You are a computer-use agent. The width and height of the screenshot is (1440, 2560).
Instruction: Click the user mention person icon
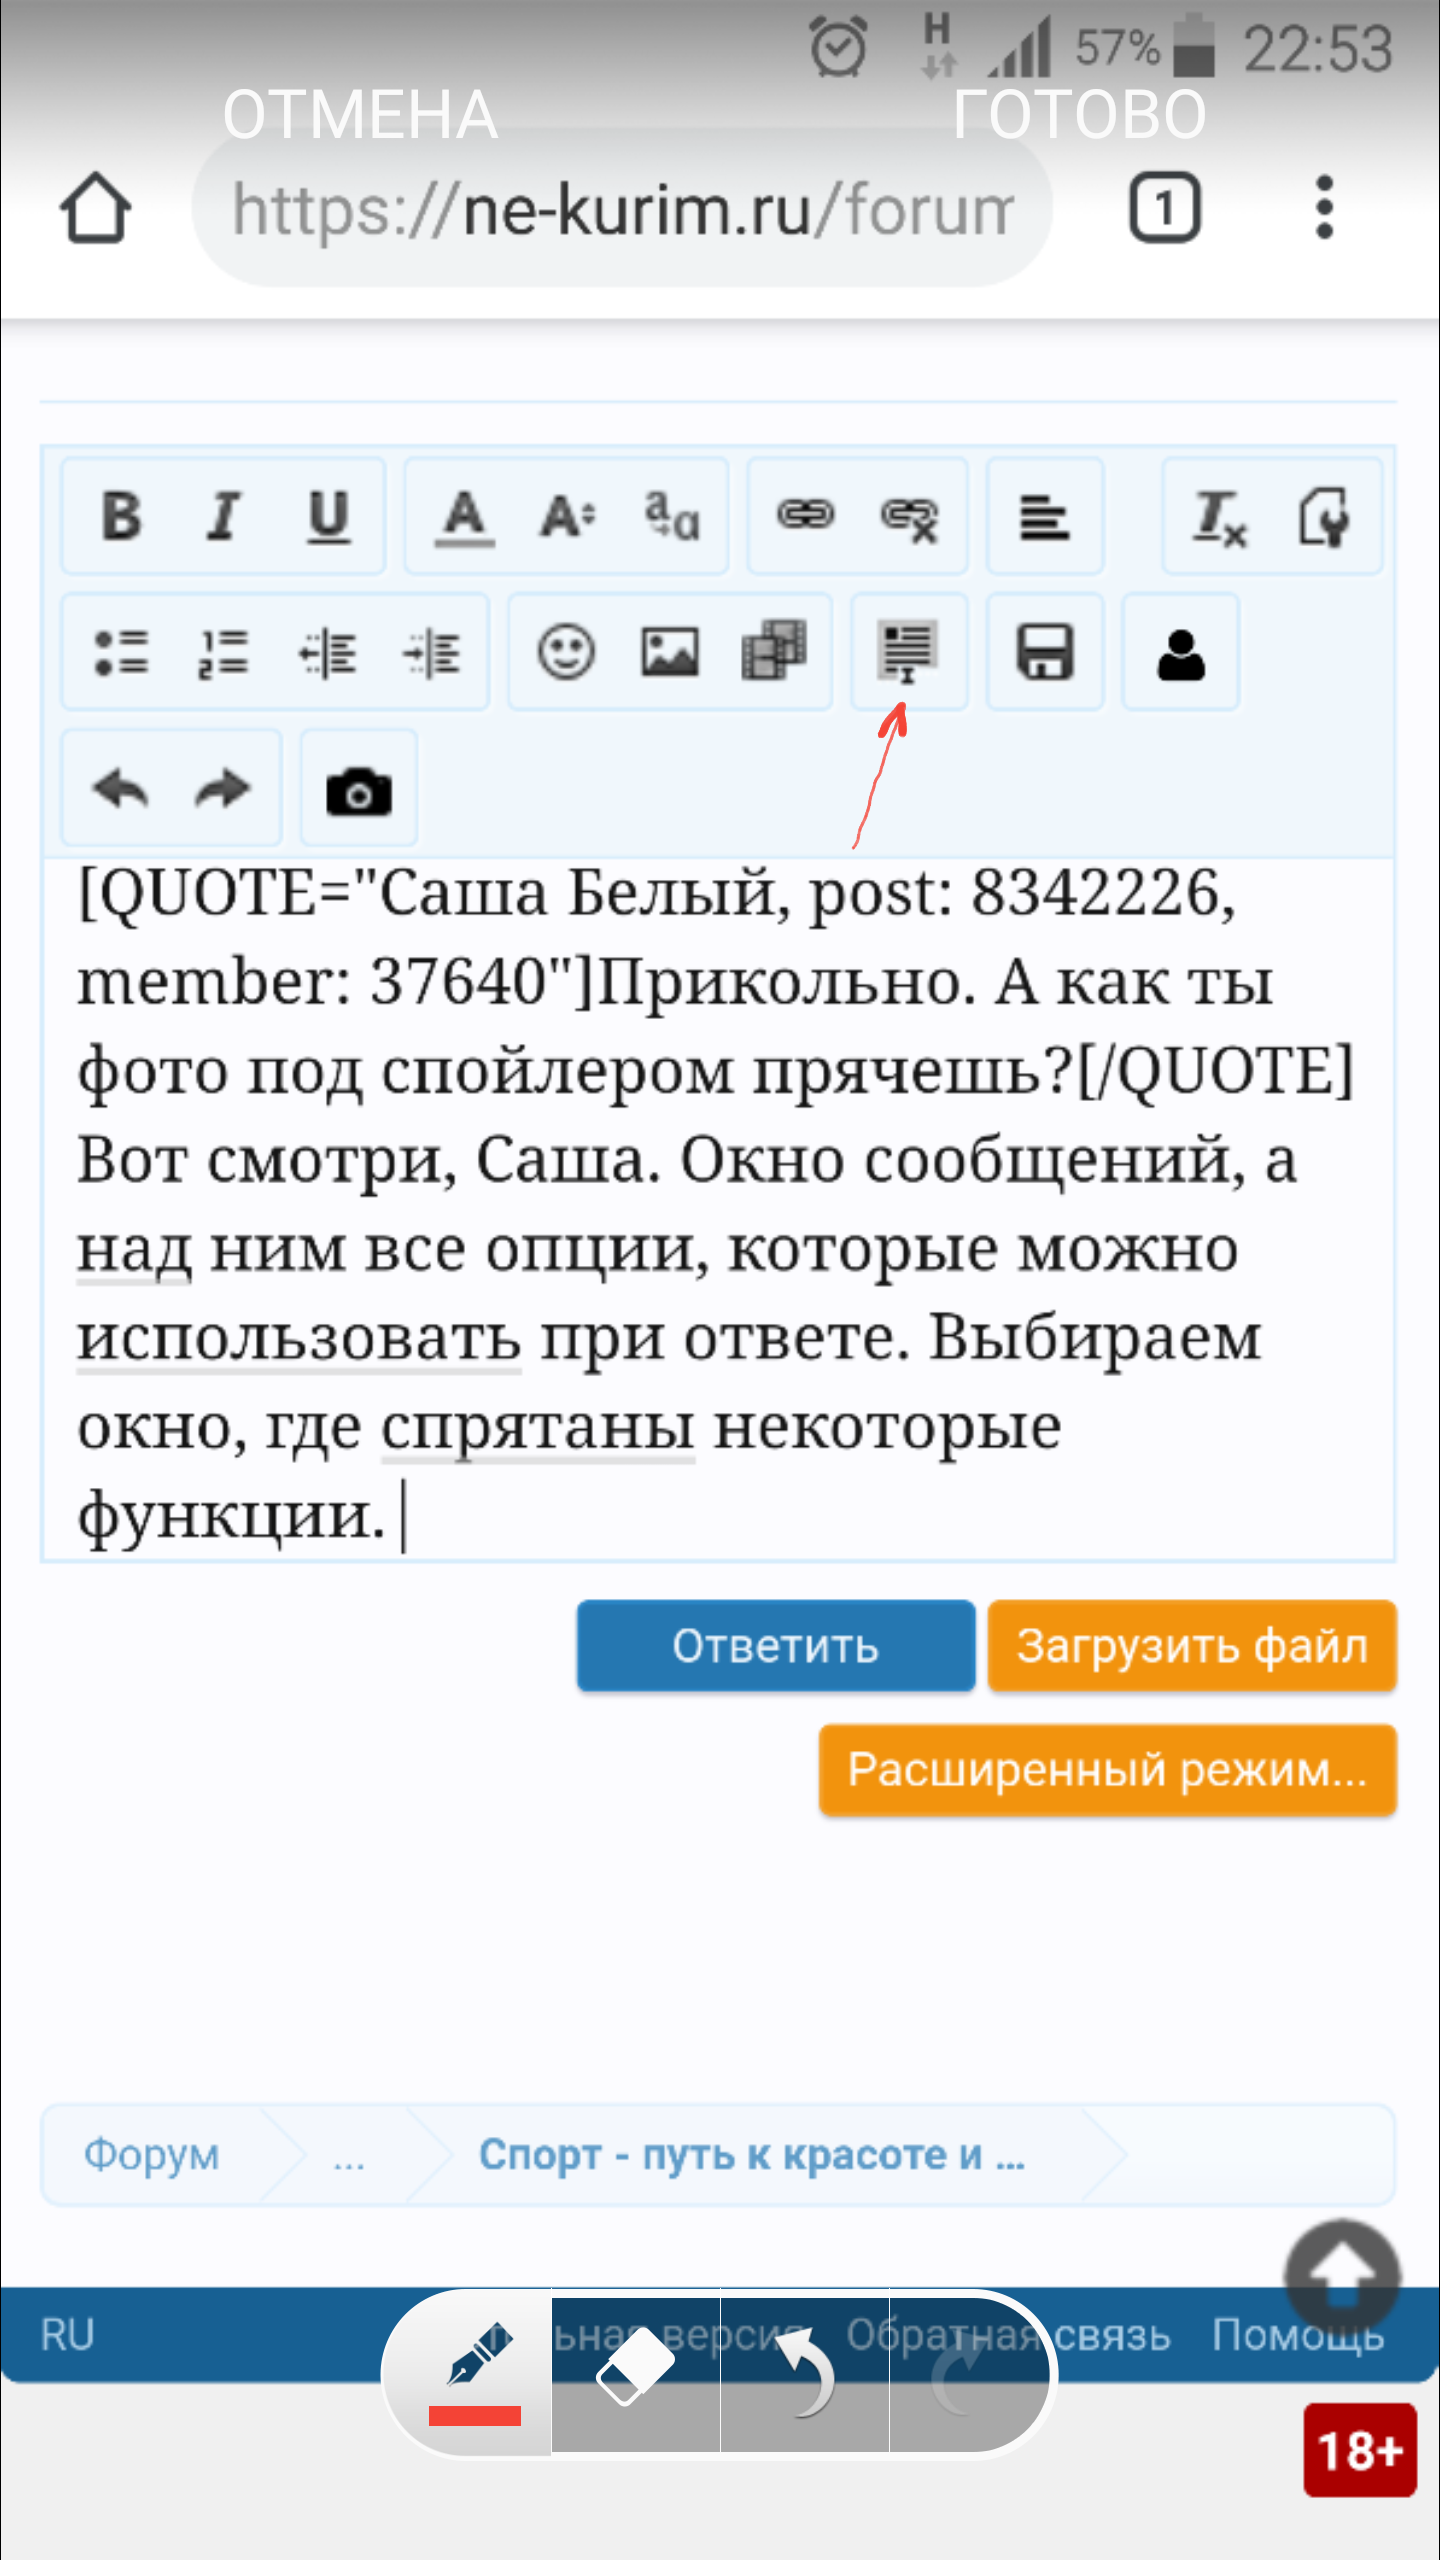tap(1181, 655)
